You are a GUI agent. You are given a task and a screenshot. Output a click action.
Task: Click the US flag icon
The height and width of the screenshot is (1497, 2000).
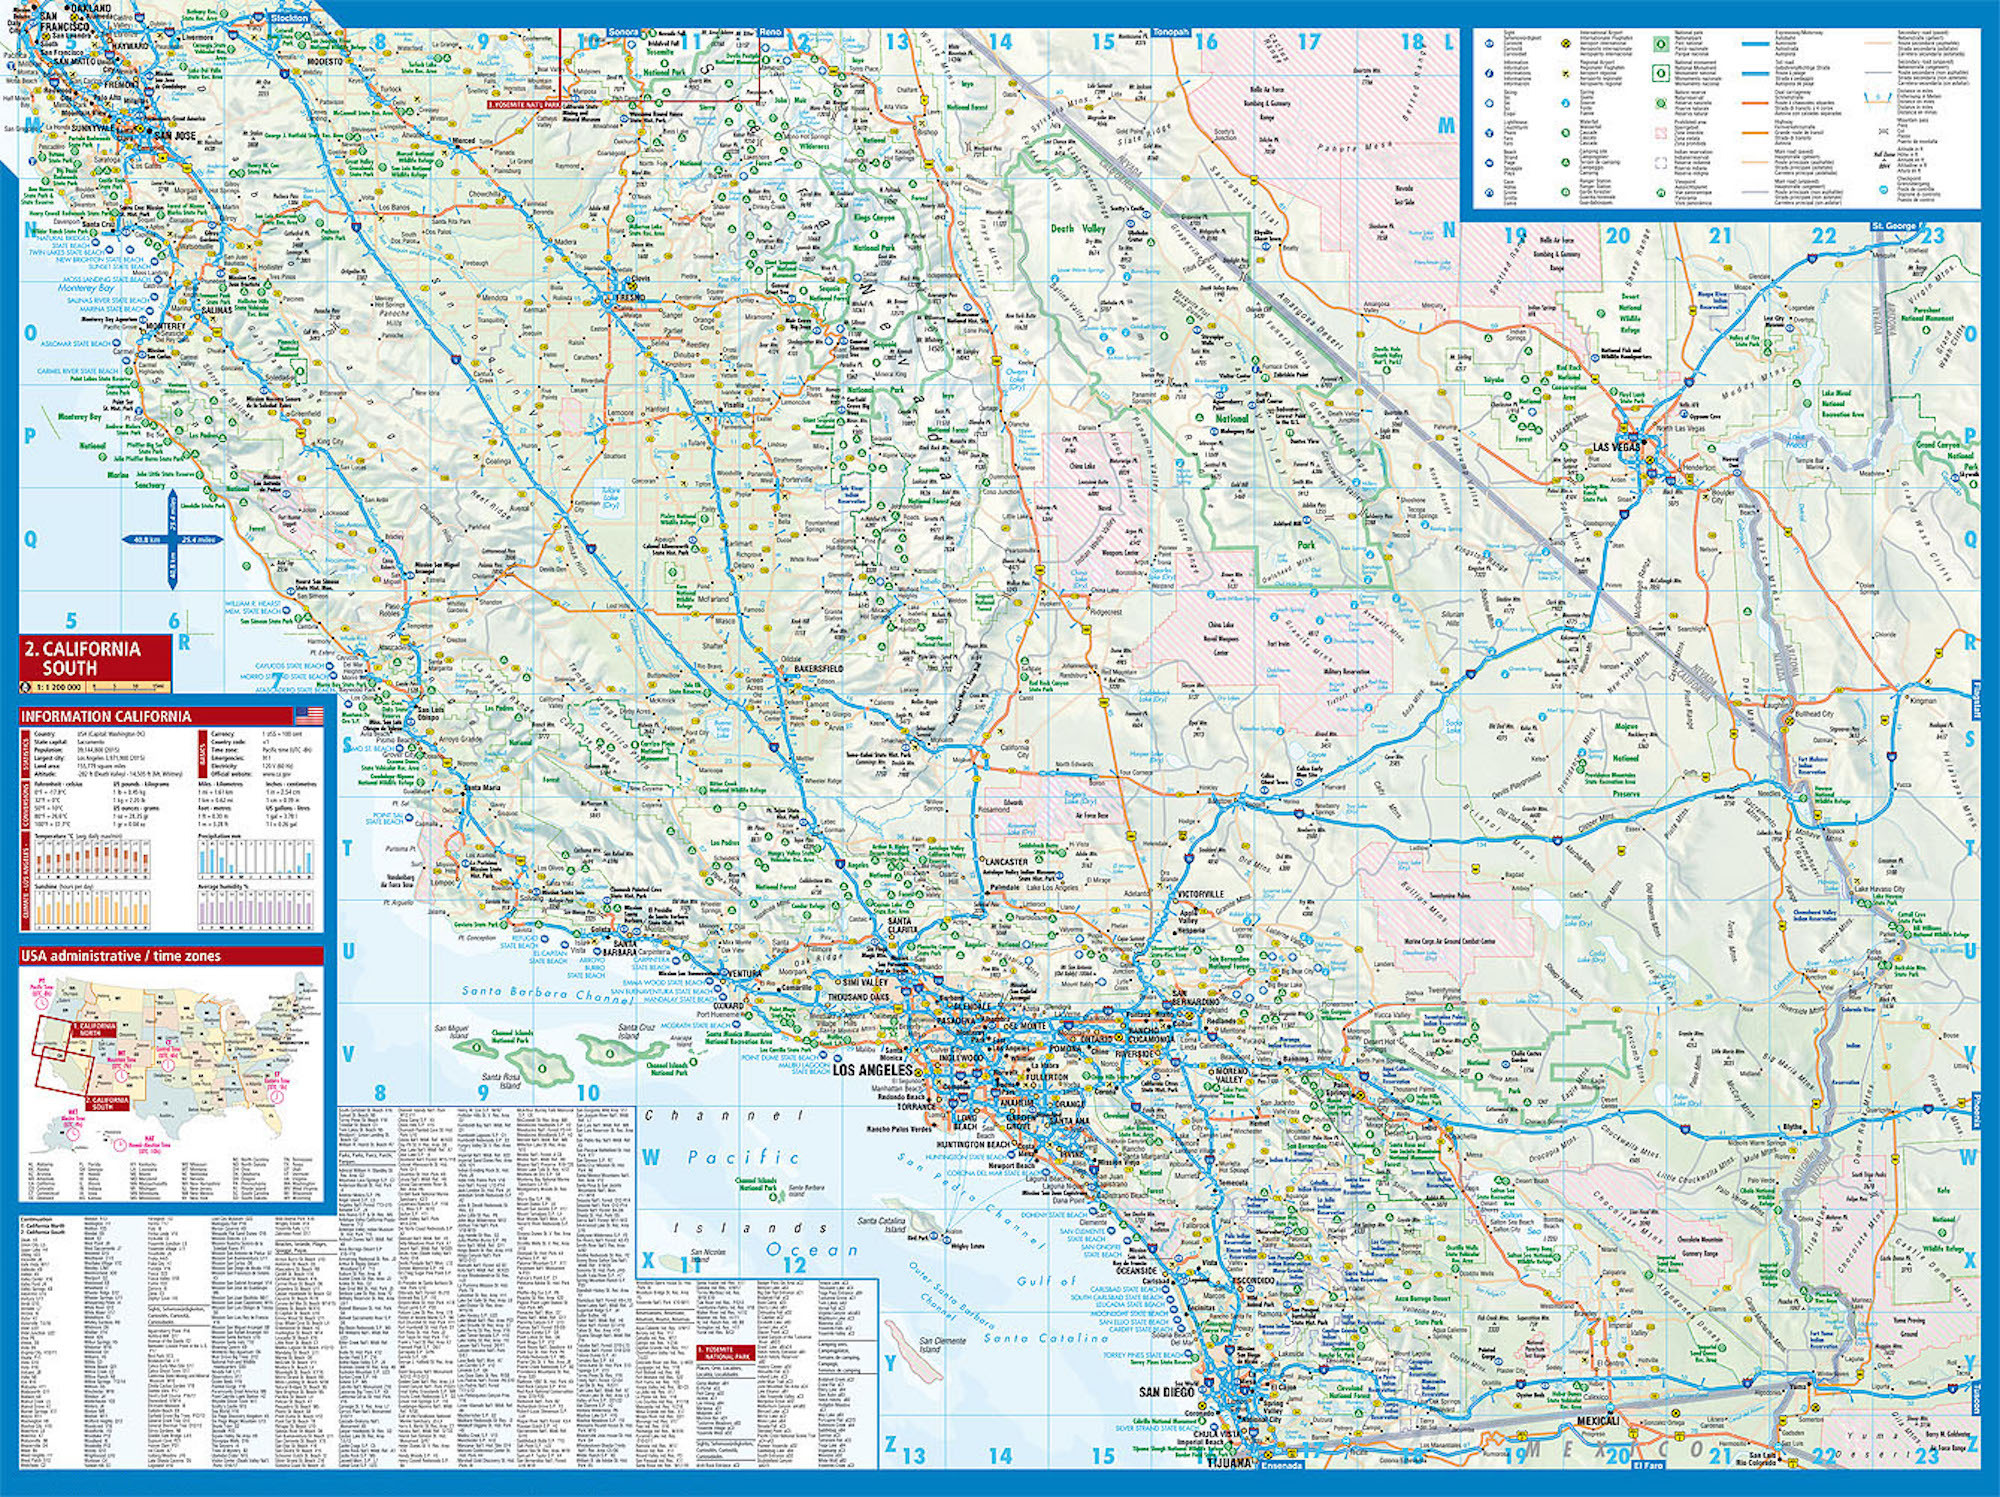pyautogui.click(x=309, y=716)
